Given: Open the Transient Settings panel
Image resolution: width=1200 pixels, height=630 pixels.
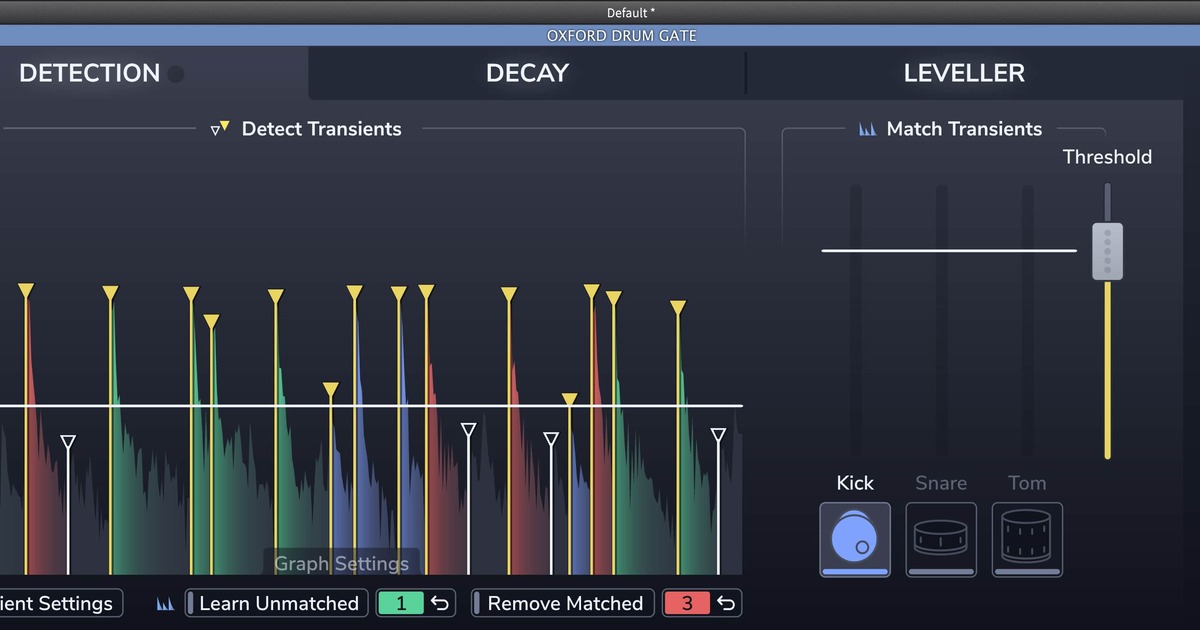Looking at the screenshot, I should (x=58, y=603).
